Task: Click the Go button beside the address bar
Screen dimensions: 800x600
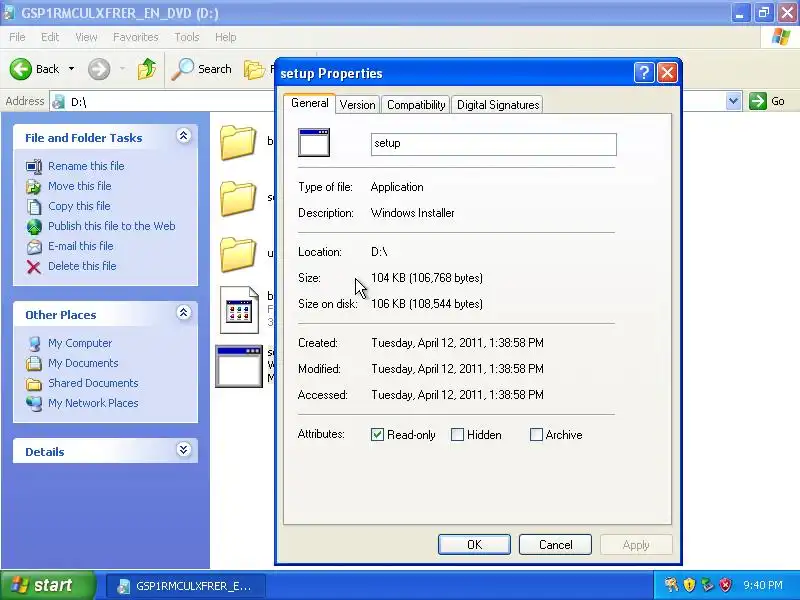Action: point(767,101)
